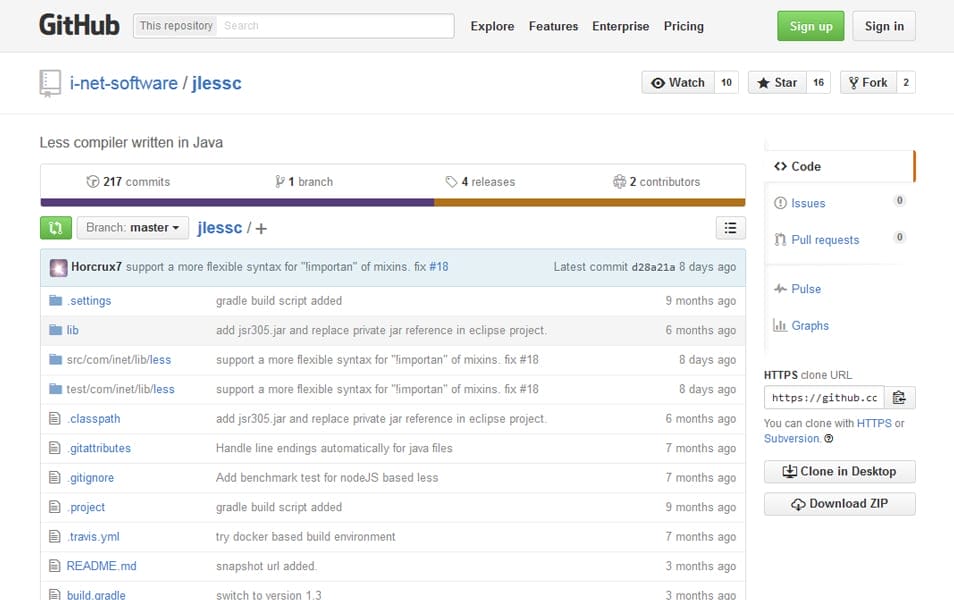This screenshot has width=954, height=600.
Task: Click the releases tag icon
Action: pyautogui.click(x=451, y=181)
